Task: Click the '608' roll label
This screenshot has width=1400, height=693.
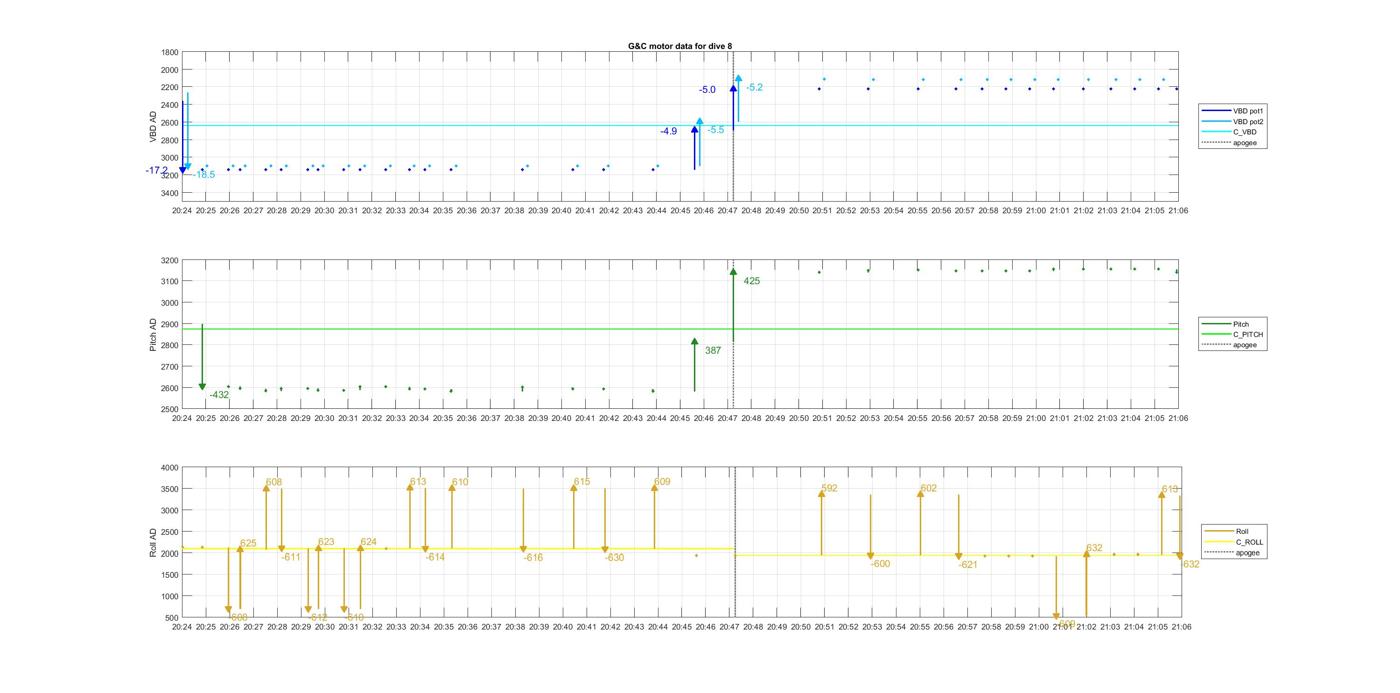Action: coord(274,482)
